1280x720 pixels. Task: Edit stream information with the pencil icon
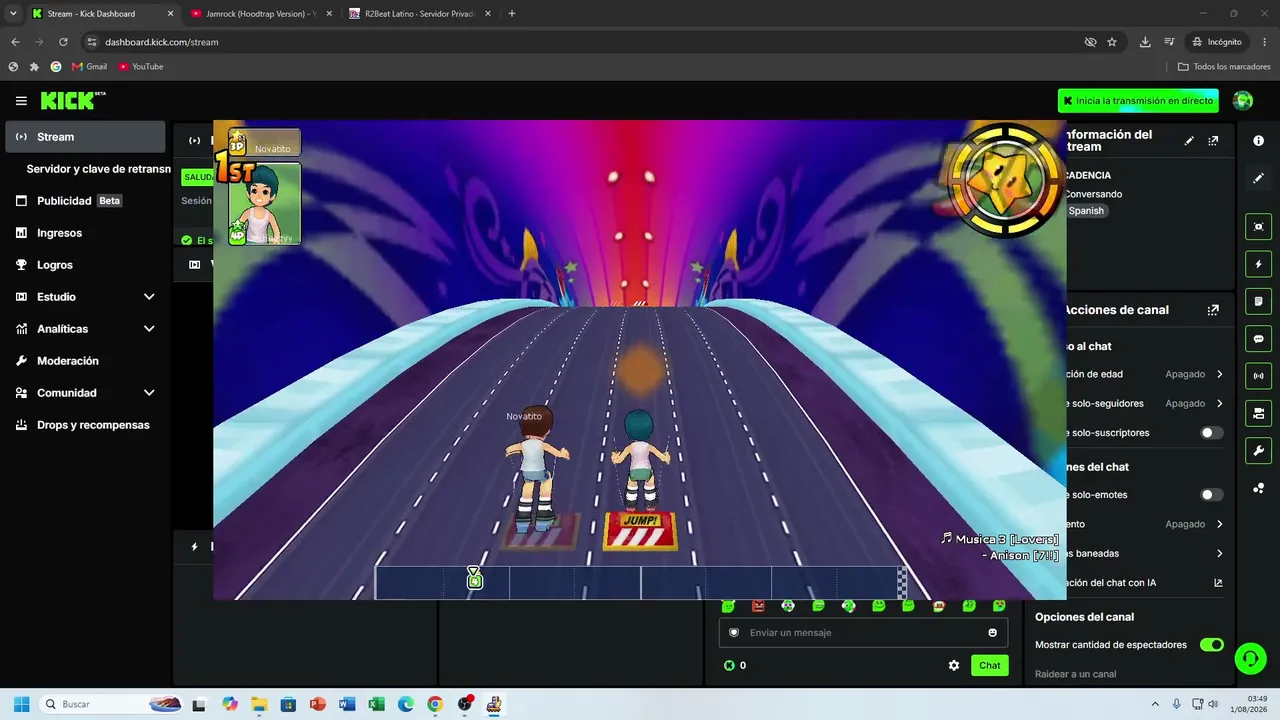1189,141
